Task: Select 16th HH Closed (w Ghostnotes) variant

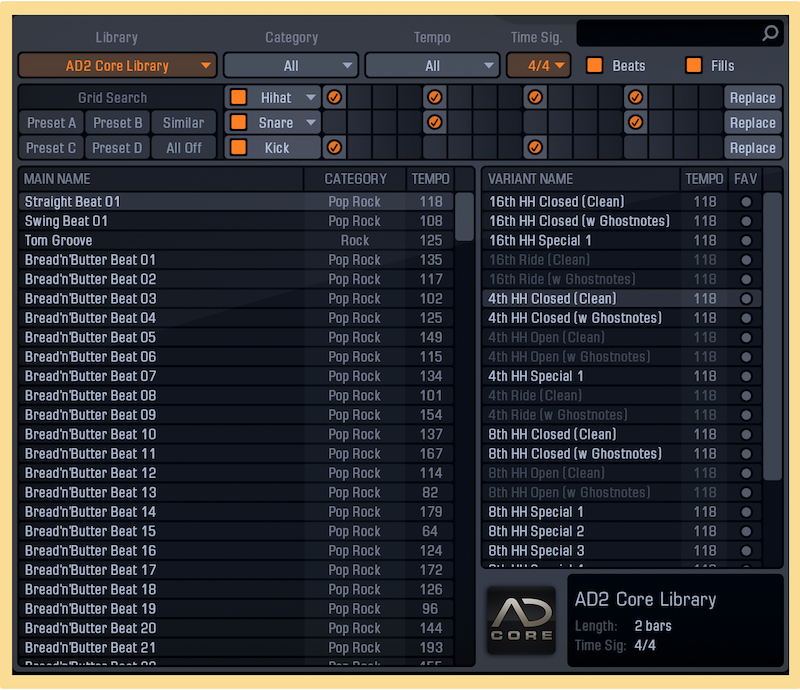Action: [622, 221]
